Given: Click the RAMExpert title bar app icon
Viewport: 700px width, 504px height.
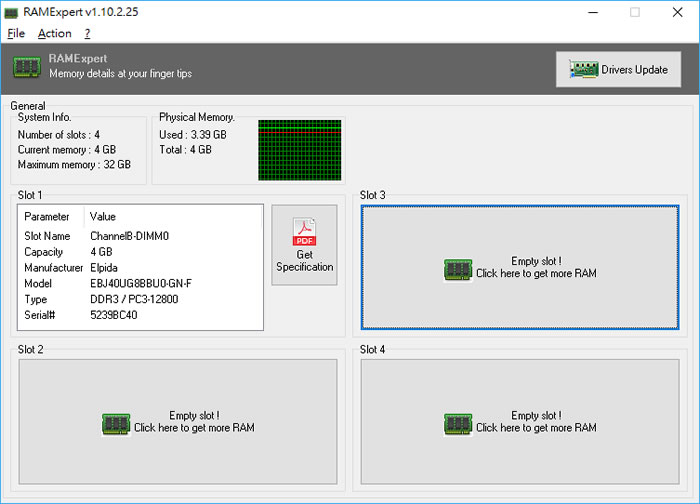Looking at the screenshot, I should [x=12, y=12].
